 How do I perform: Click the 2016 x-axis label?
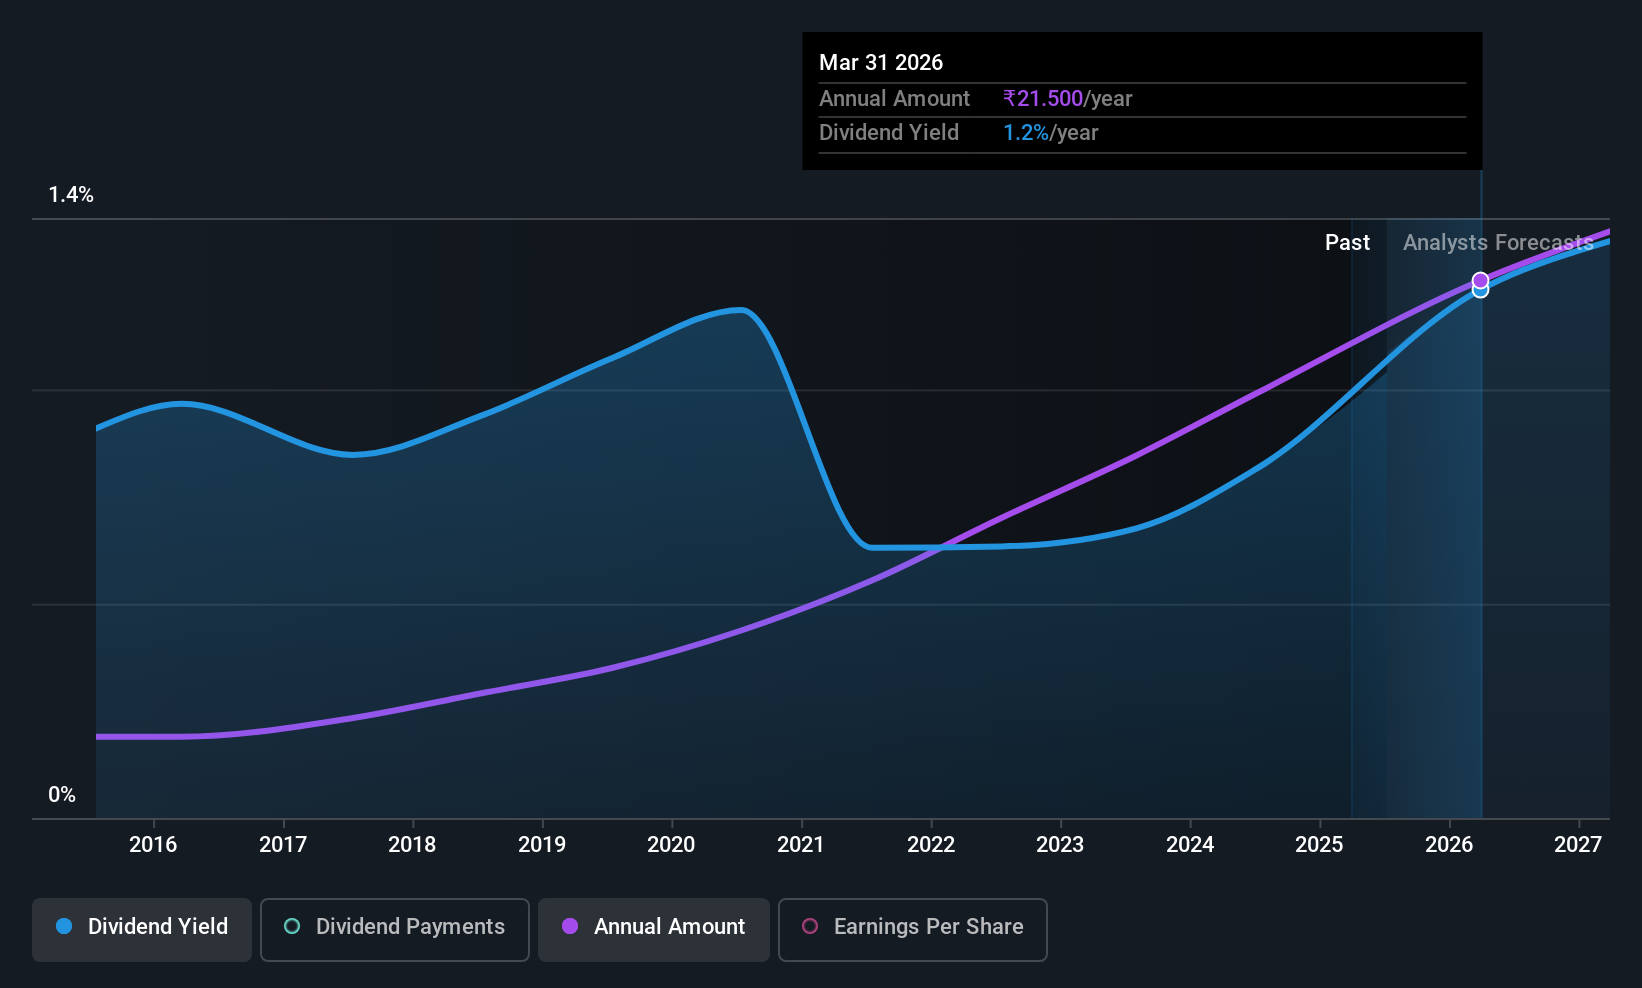coord(153,844)
